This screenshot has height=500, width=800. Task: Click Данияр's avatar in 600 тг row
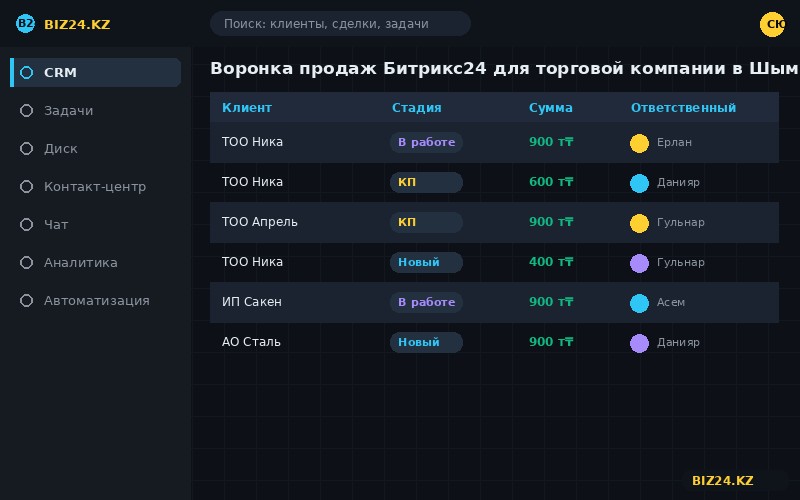(x=639, y=183)
